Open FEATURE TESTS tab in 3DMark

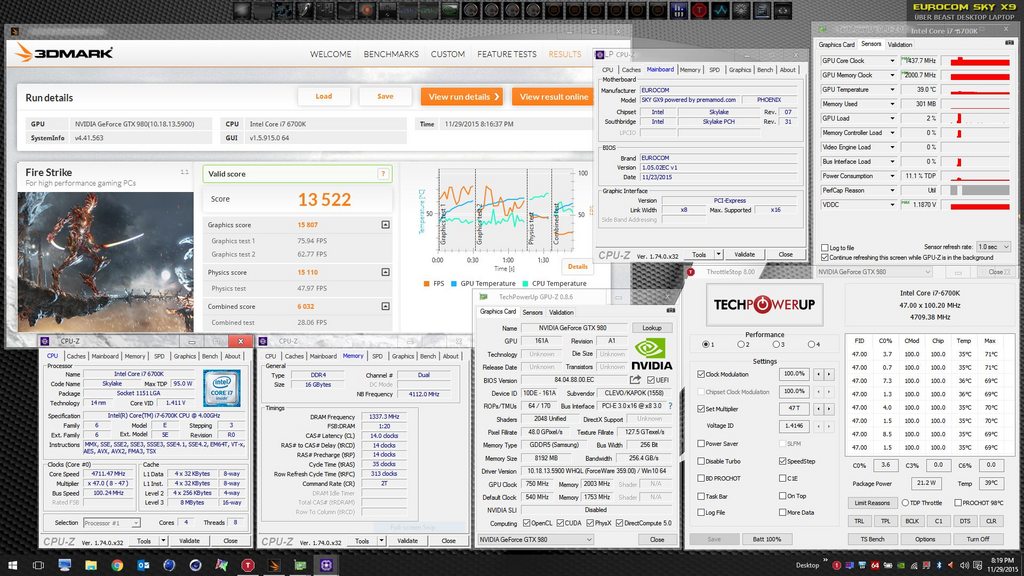[507, 54]
